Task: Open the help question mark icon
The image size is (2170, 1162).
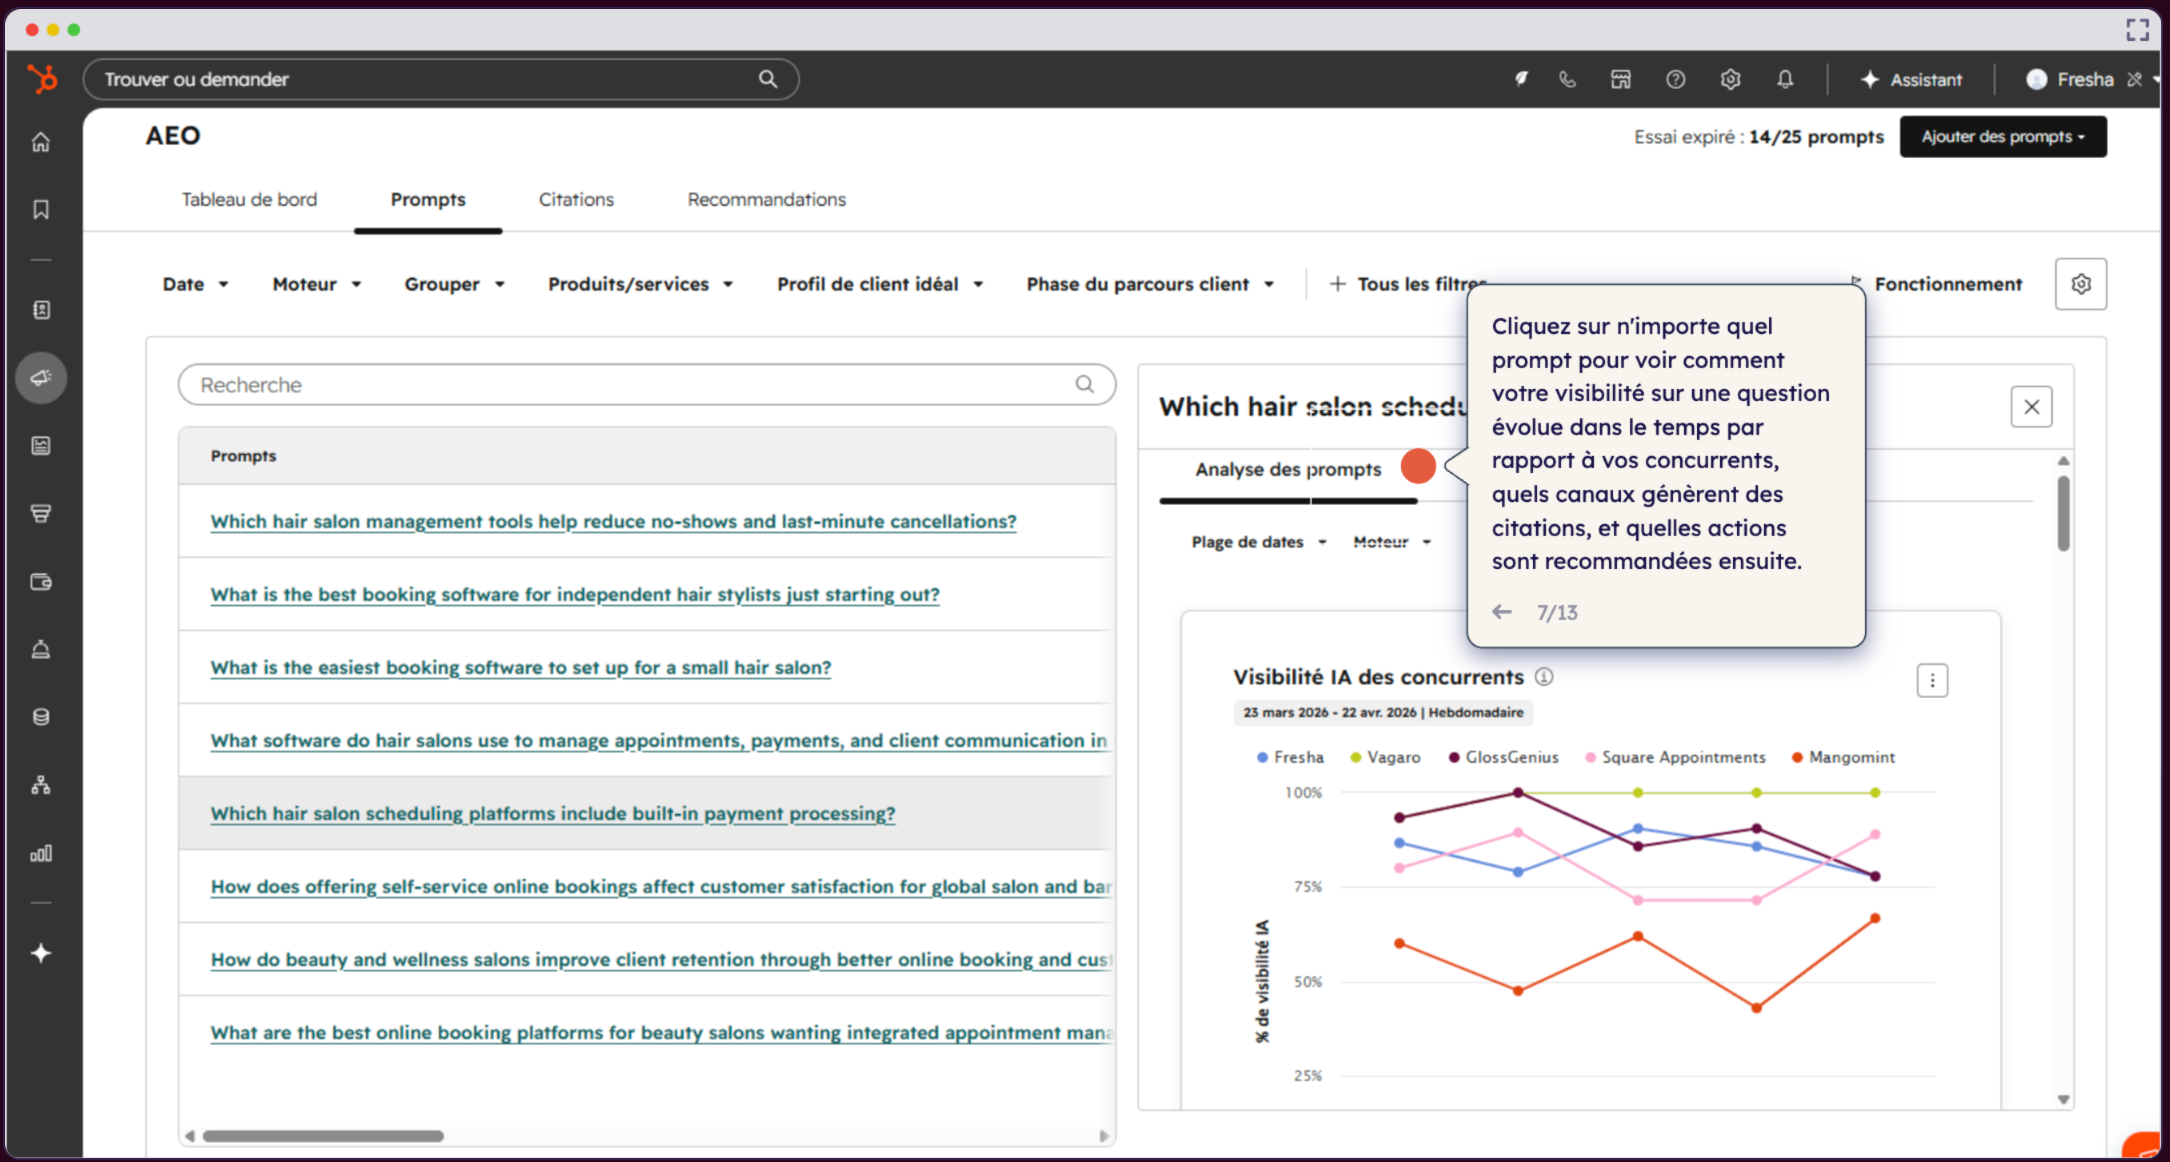Action: 1676,79
